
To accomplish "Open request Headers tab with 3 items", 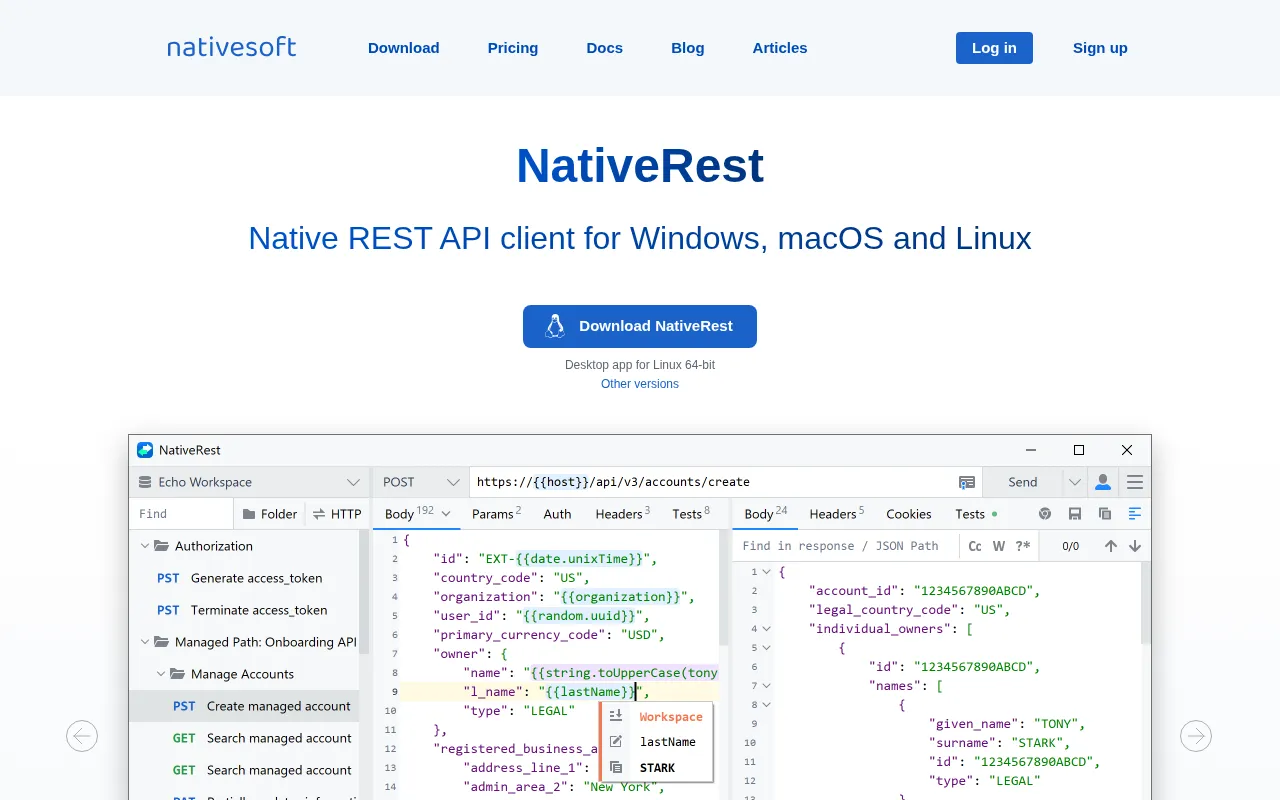I will click(623, 514).
